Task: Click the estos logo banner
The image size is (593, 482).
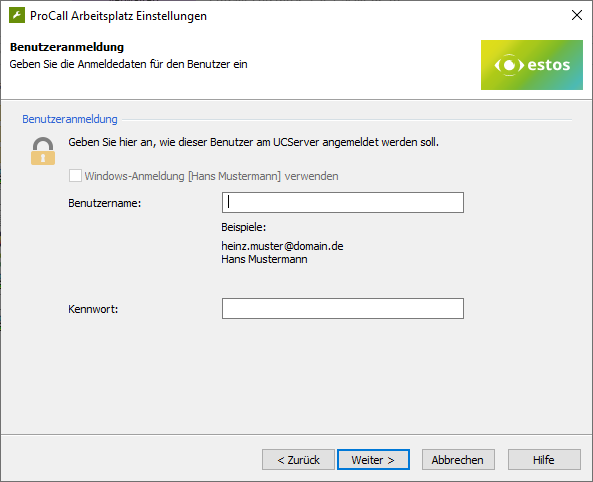Action: (x=532, y=65)
